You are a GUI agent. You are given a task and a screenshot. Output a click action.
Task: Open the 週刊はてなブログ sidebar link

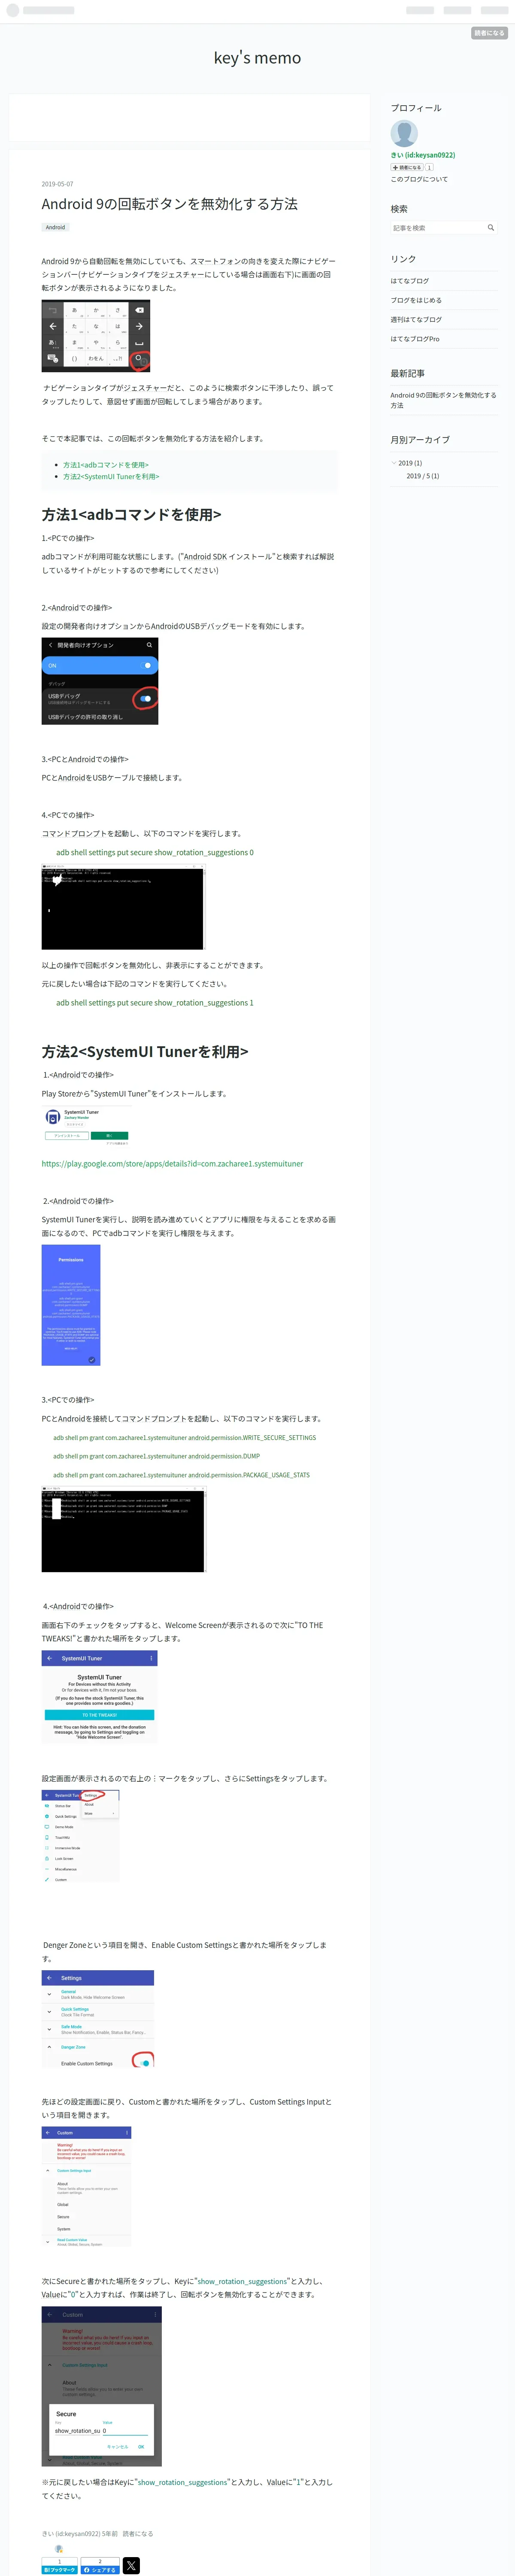point(416,320)
